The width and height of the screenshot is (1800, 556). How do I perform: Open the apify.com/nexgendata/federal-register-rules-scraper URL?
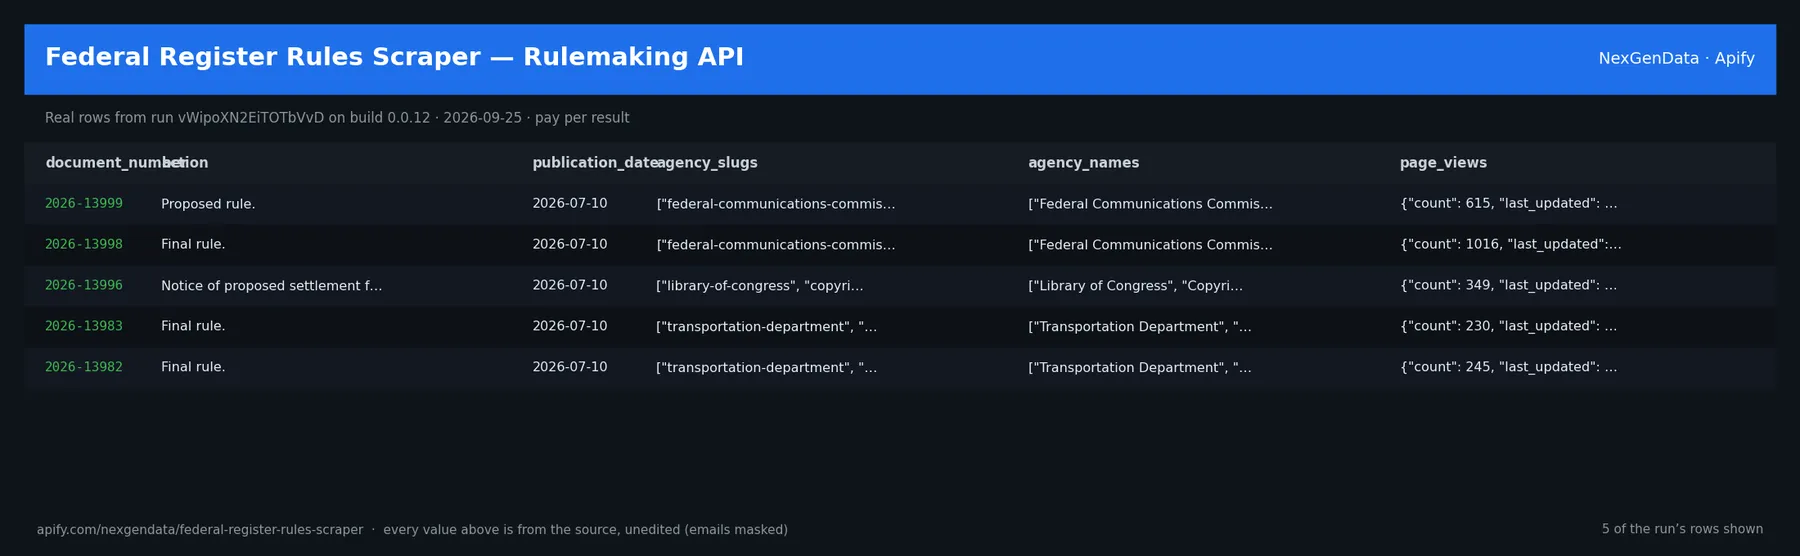coord(200,530)
